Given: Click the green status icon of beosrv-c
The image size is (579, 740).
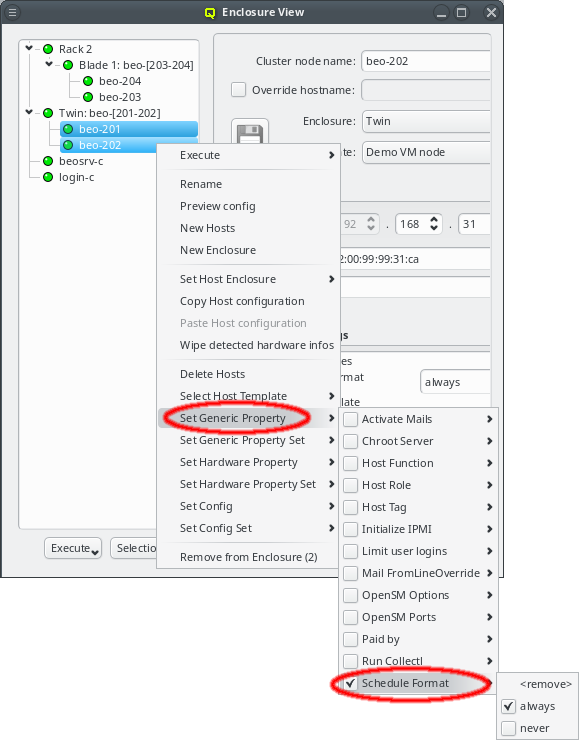Looking at the screenshot, I should pos(48,161).
